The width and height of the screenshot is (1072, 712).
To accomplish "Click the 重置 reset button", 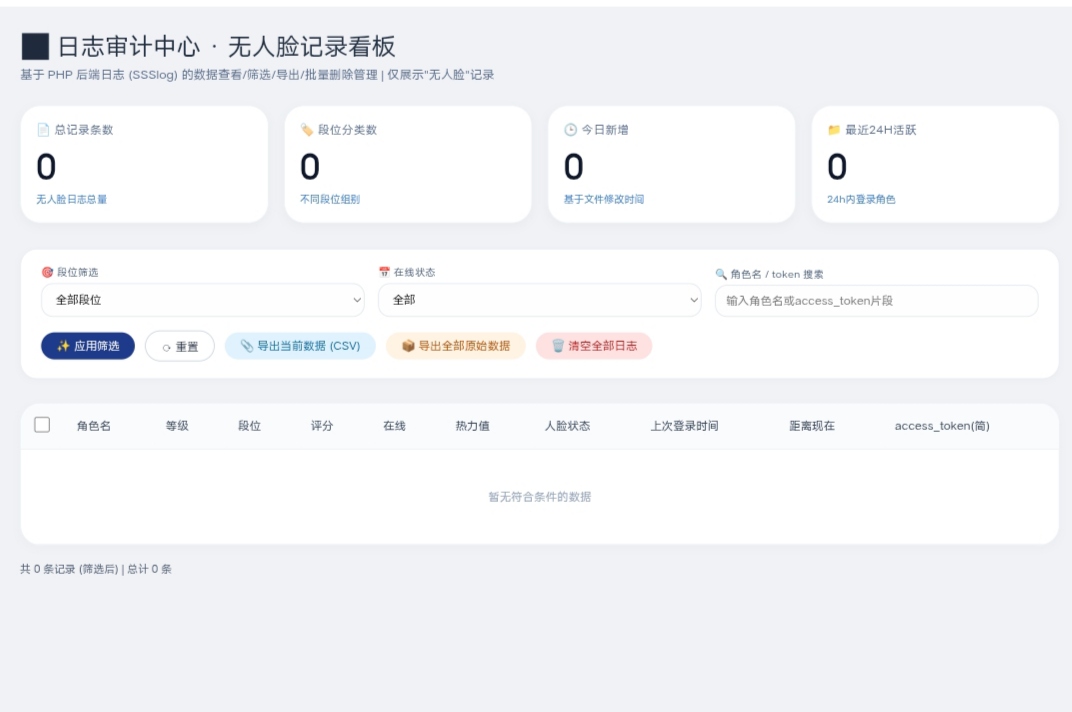I will click(x=180, y=347).
